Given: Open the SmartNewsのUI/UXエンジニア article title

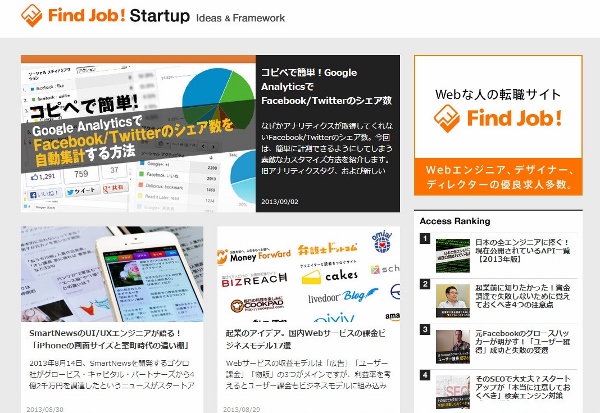Looking at the screenshot, I should 110,339.
